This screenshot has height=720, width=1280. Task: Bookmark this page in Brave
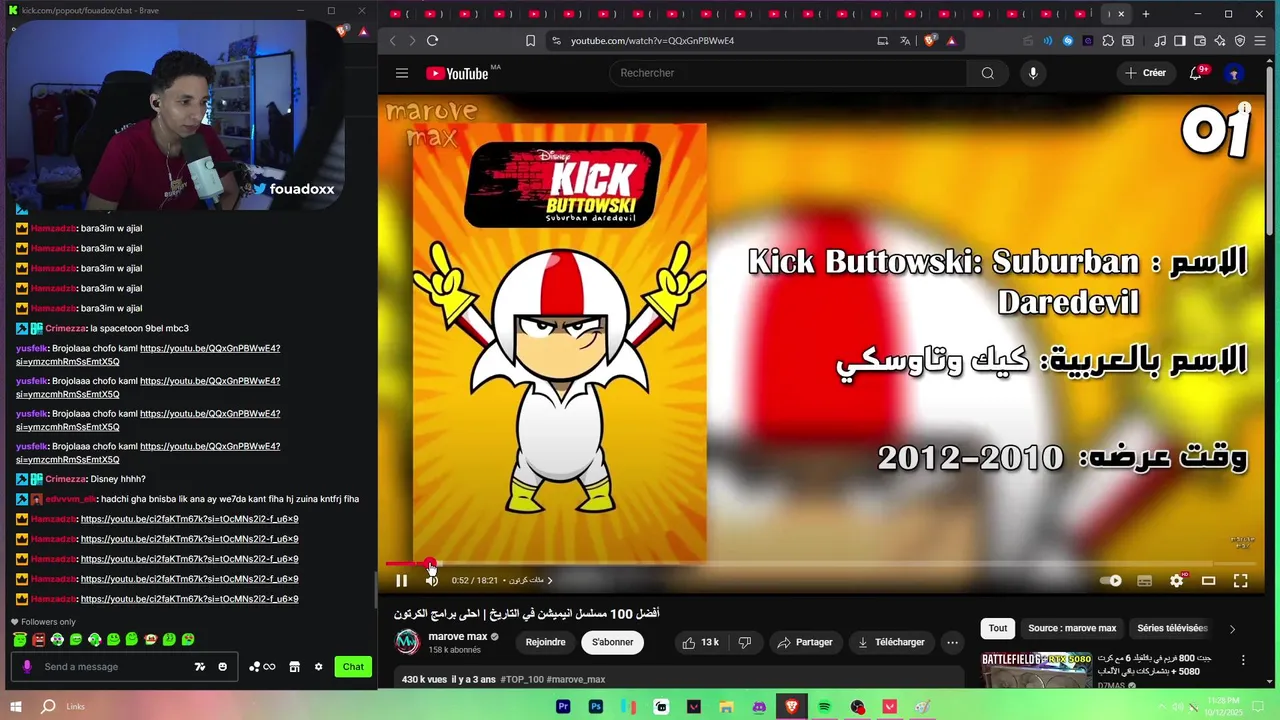530,41
